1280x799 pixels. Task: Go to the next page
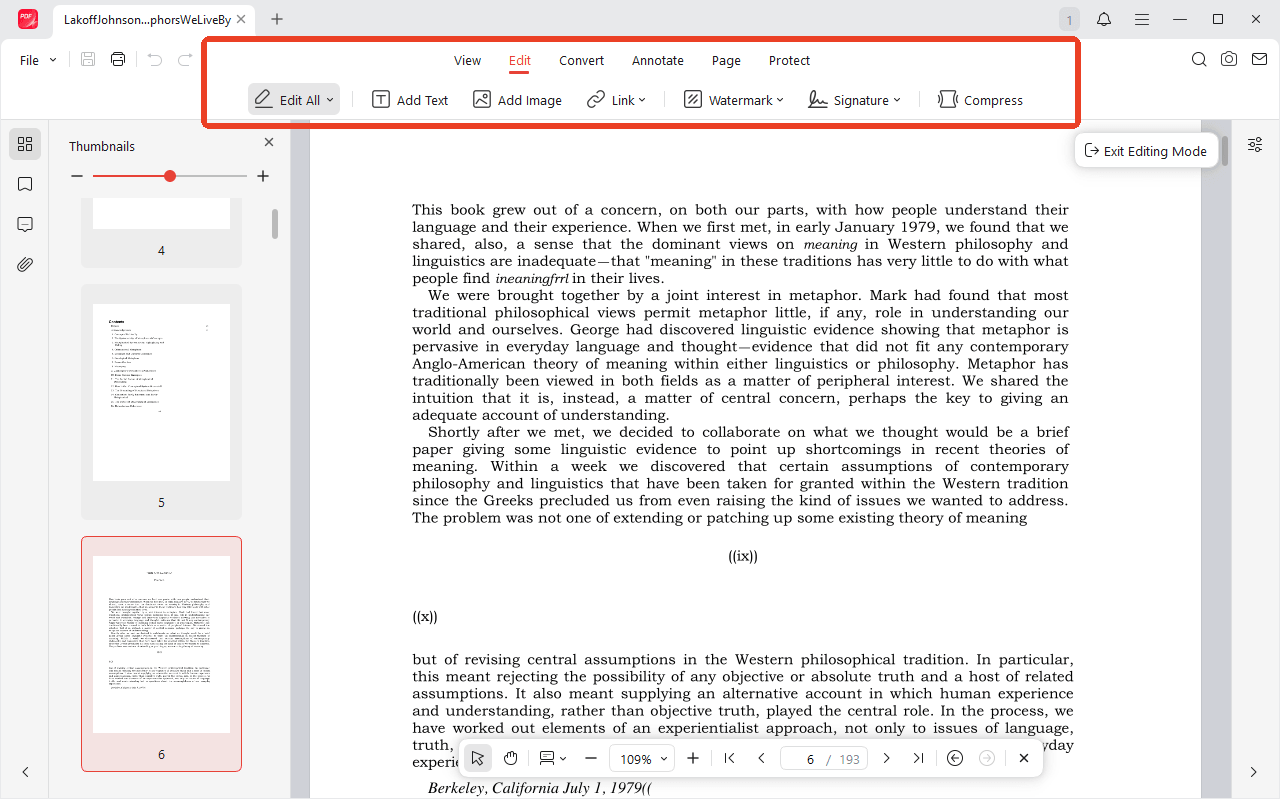point(886,758)
